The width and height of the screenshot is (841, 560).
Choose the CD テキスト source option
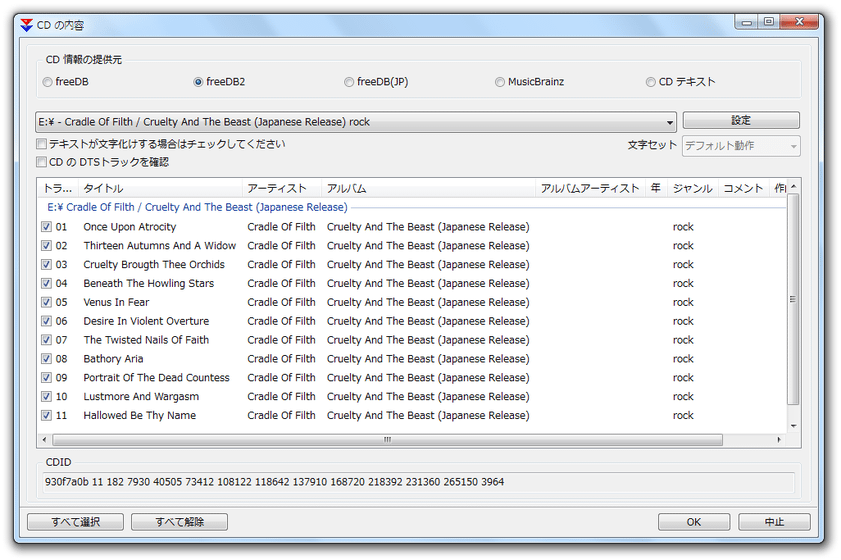[x=651, y=82]
